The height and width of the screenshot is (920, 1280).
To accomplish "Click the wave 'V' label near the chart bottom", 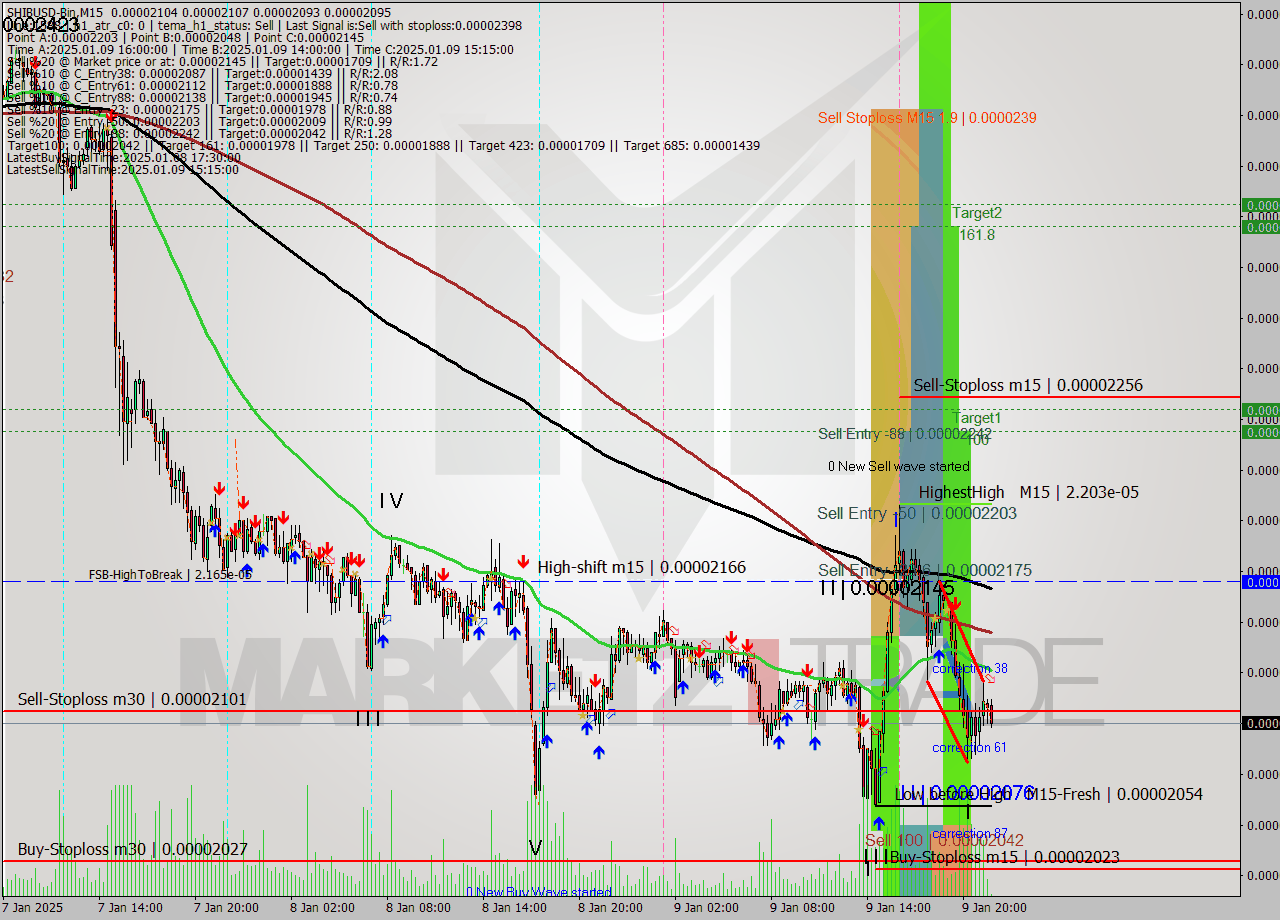I will coord(535,848).
